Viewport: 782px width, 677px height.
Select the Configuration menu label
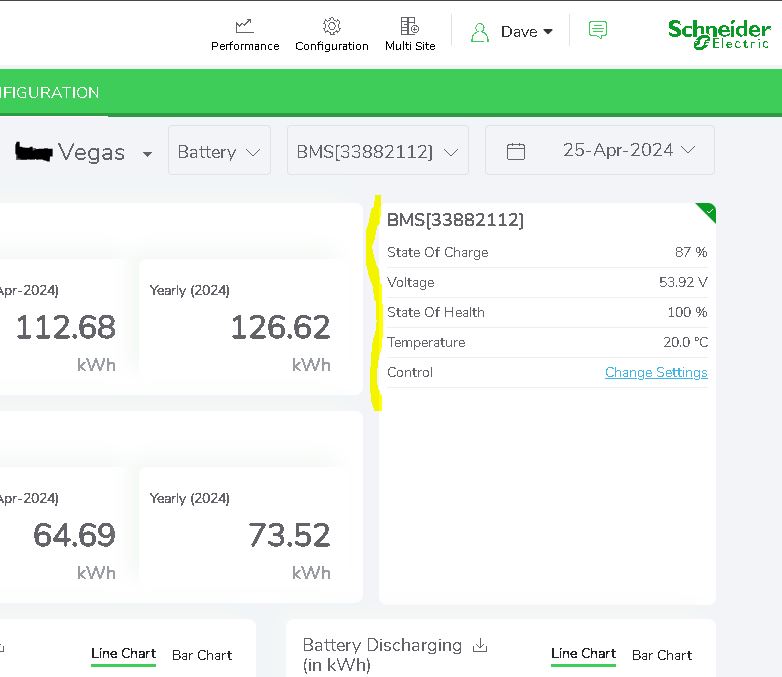(332, 46)
